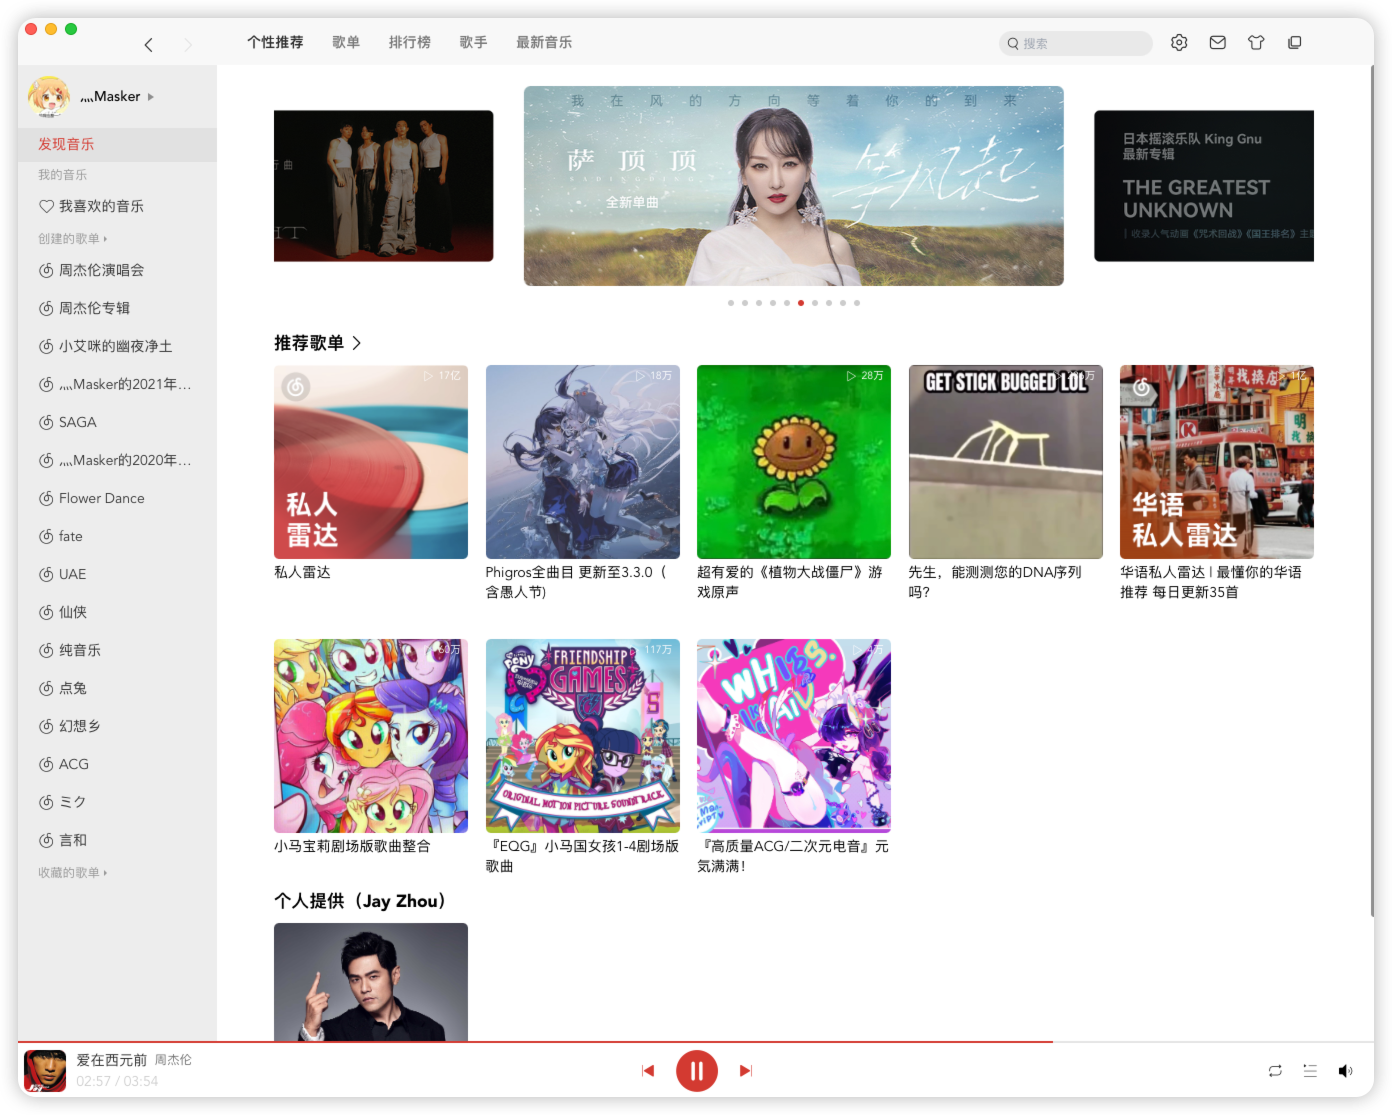Seek along the red playback progress bar
The width and height of the screenshot is (1392, 1115).
point(696,1042)
